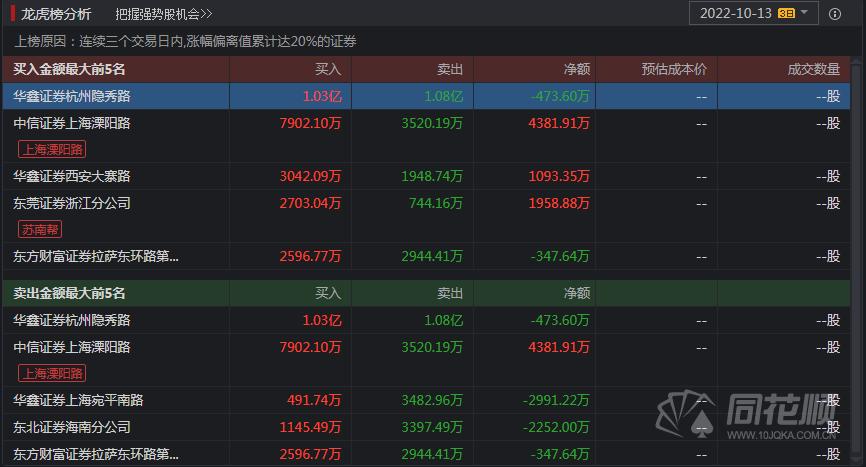Click sell amount 744.16万
The height and width of the screenshot is (467, 866).
click(x=436, y=203)
